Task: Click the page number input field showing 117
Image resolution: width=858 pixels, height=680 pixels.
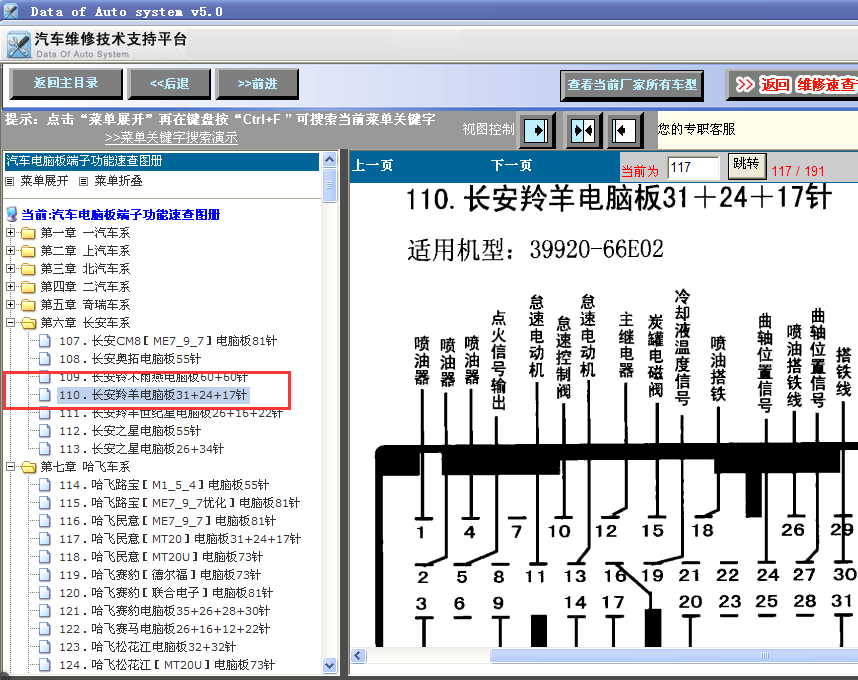Action: [x=693, y=167]
